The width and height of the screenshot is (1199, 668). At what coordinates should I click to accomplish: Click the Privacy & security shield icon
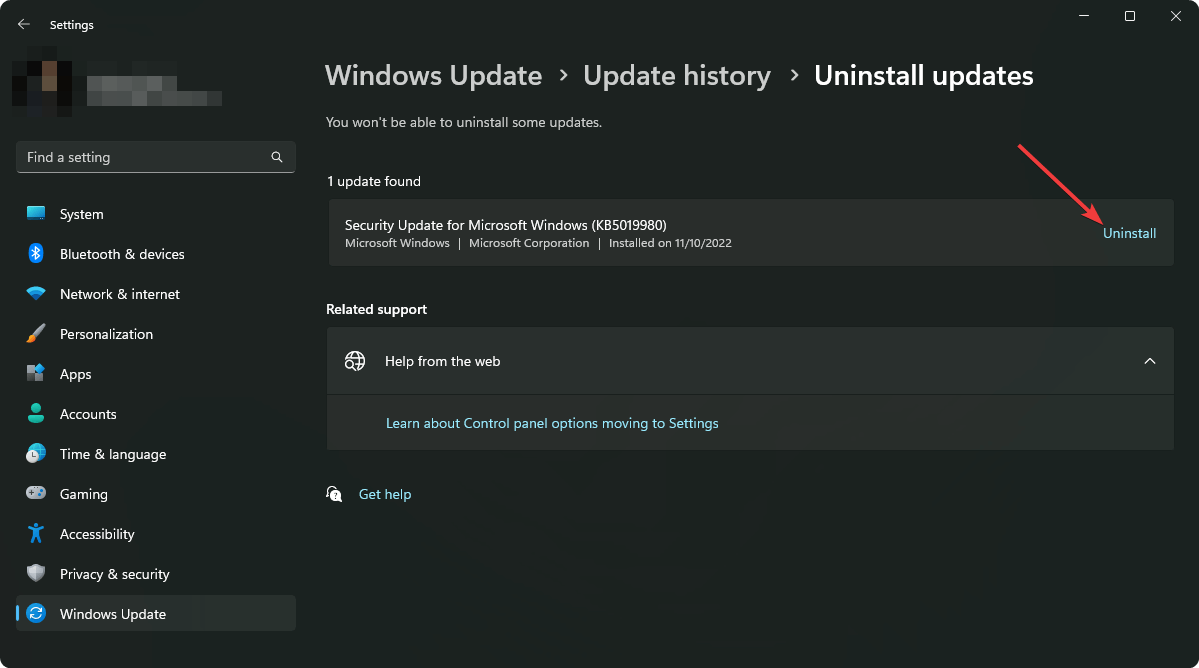coord(36,573)
